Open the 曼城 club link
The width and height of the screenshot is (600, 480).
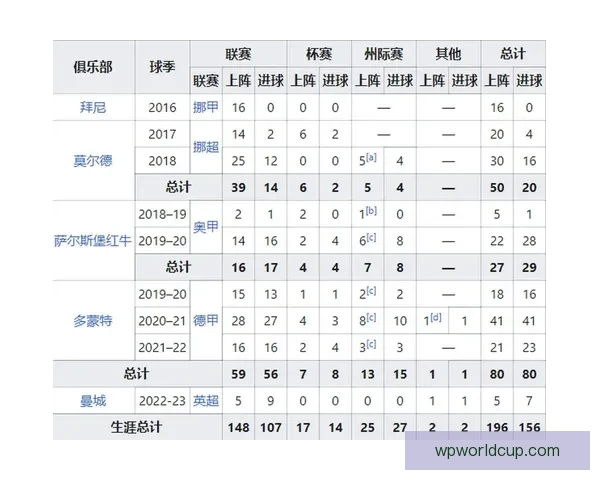pyautogui.click(x=93, y=401)
